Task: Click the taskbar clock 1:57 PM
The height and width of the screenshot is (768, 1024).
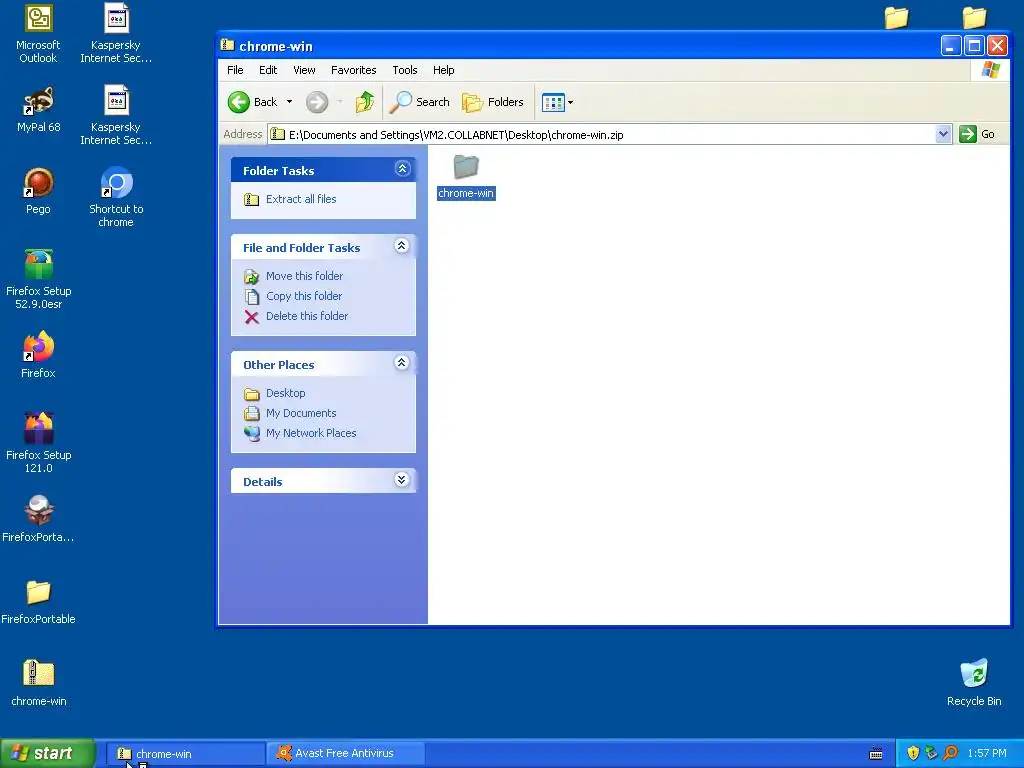Action: tap(987, 754)
